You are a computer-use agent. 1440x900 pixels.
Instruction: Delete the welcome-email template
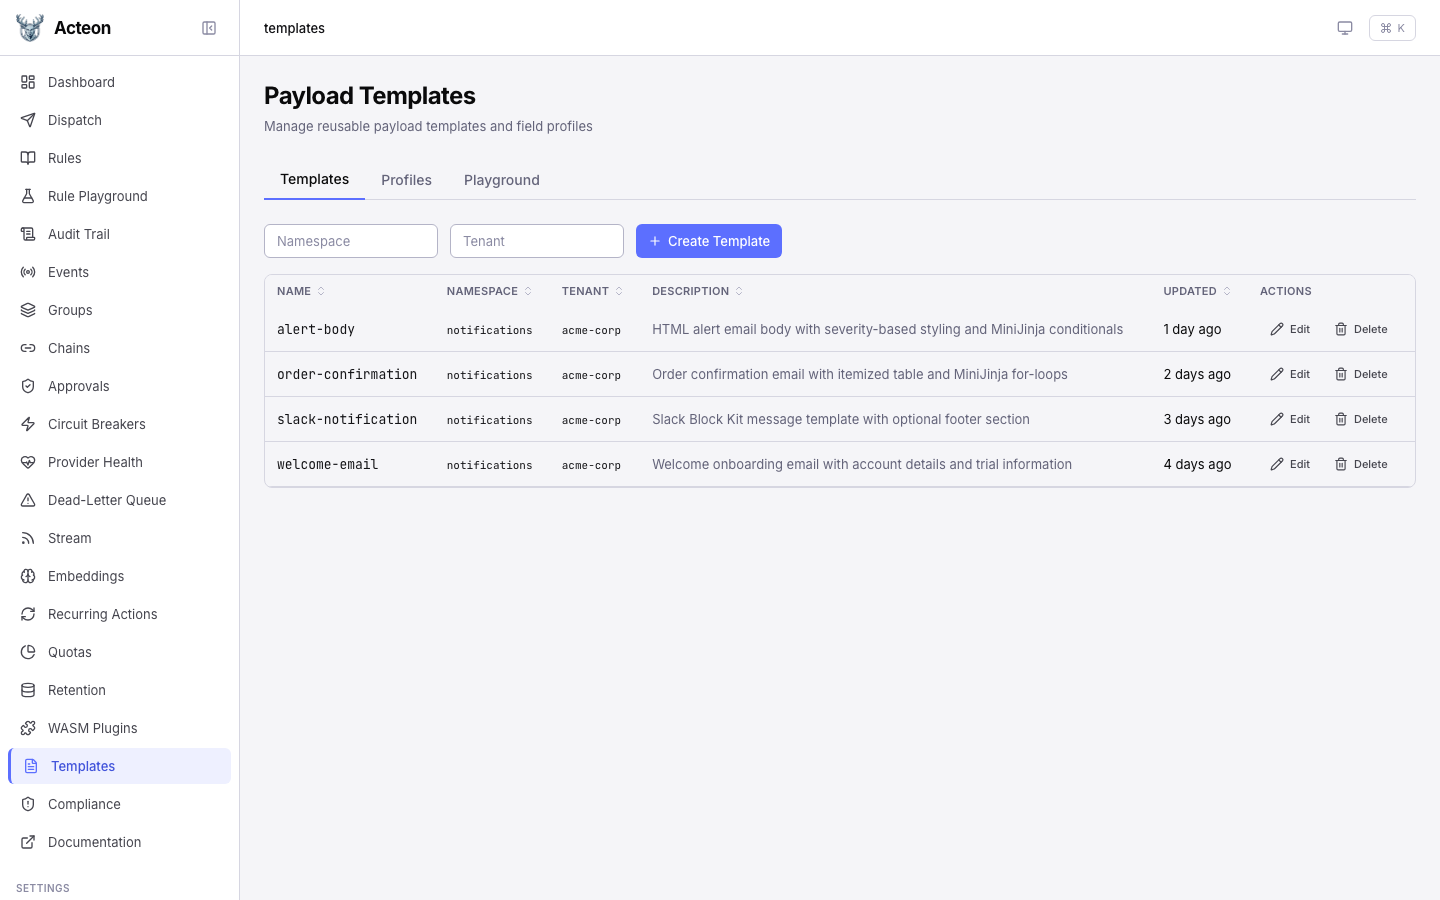(x=1361, y=464)
